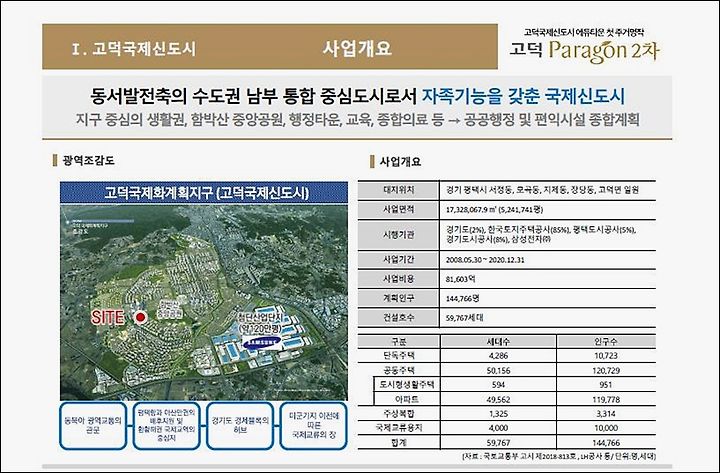Click the '세대수' column header
This screenshot has width=720, height=473.
tap(498, 342)
